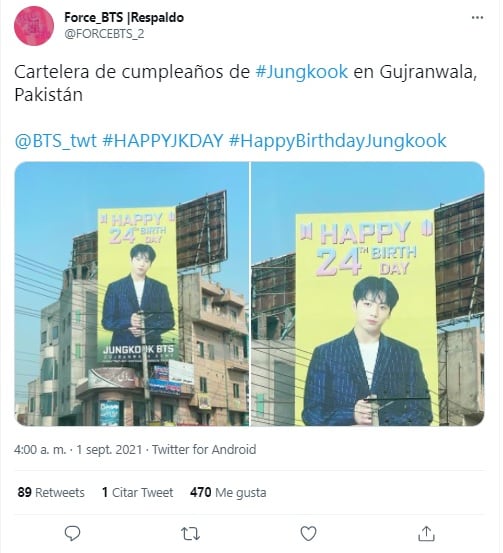This screenshot has height=553, width=503.
Task: Like the tweet with the heart icon
Action: (x=308, y=534)
